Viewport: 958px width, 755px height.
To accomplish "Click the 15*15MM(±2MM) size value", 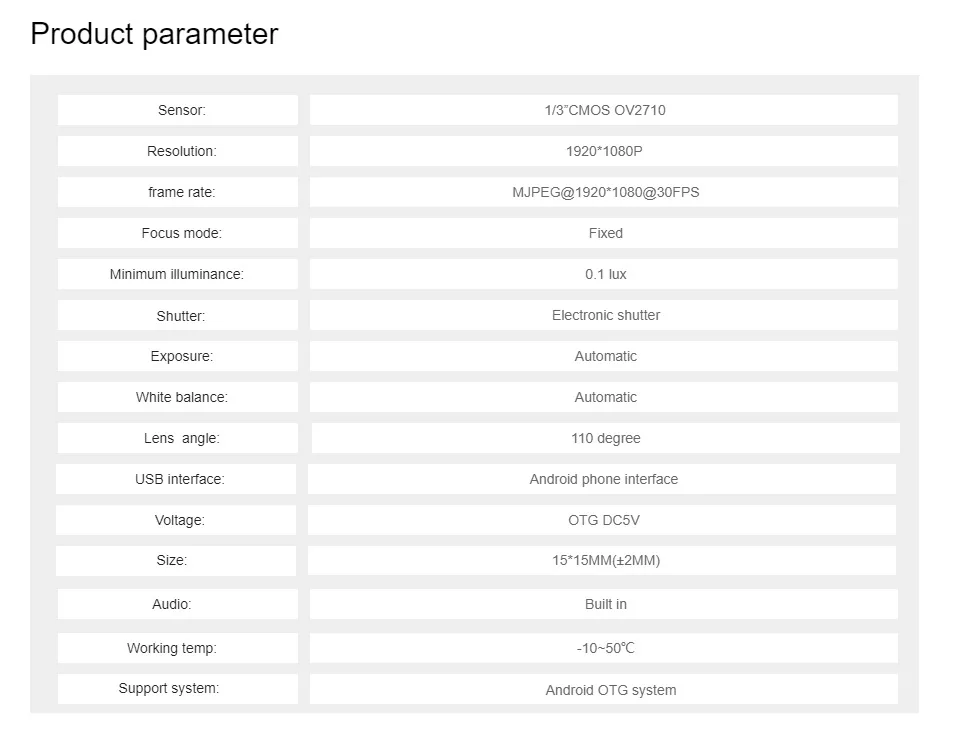I will pos(605,560).
